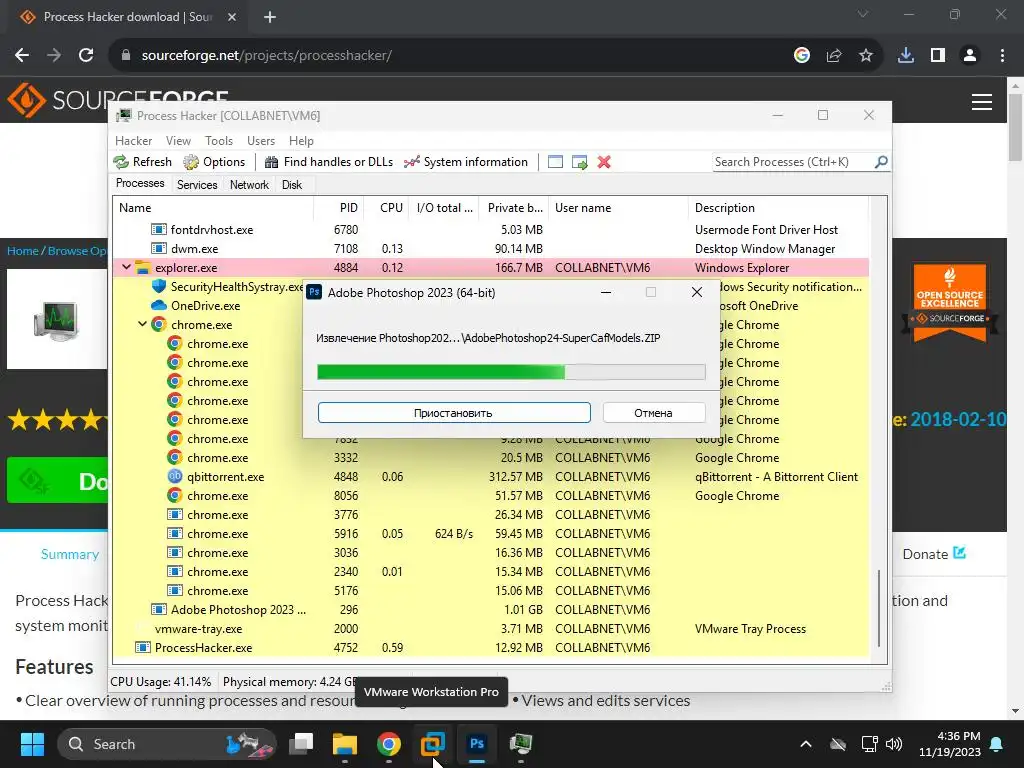Screen dimensions: 1024x768
Task: Open the View menu
Action: pos(178,140)
